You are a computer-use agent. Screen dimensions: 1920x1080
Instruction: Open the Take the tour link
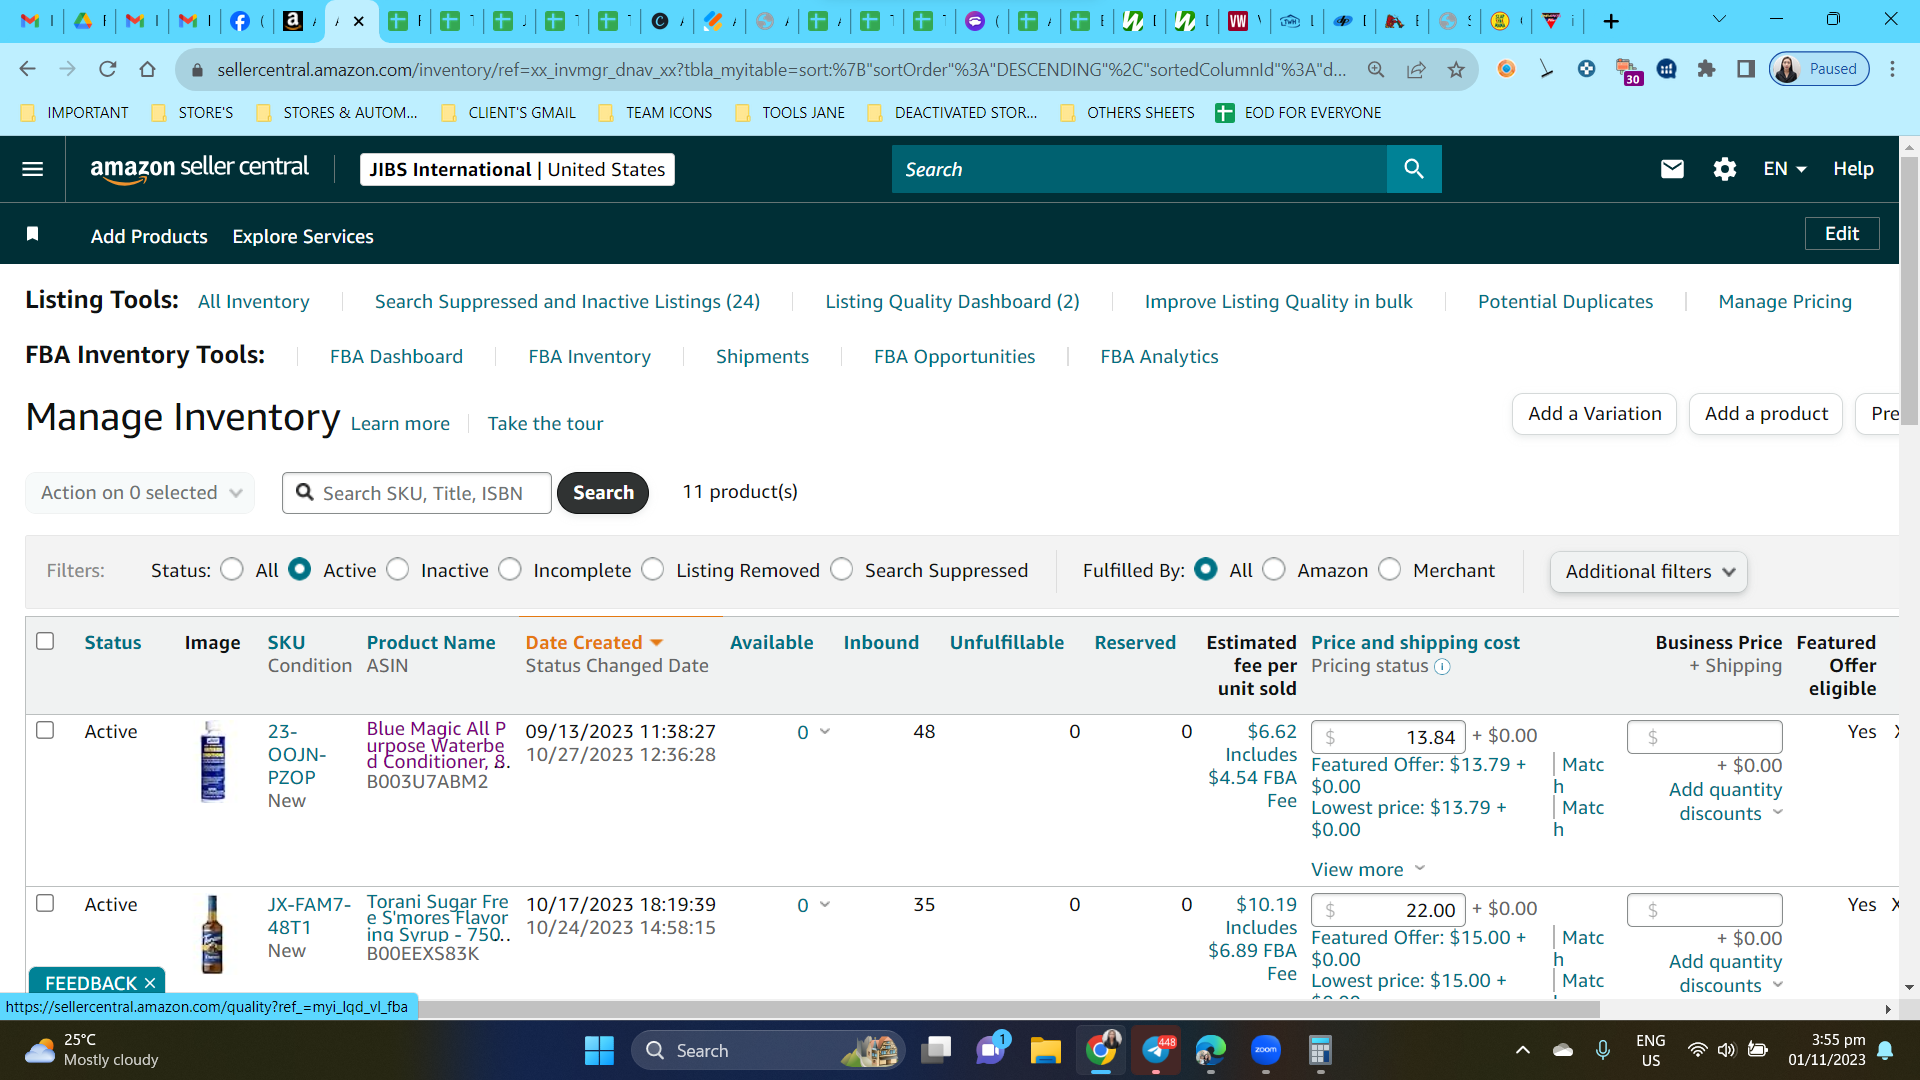545,424
